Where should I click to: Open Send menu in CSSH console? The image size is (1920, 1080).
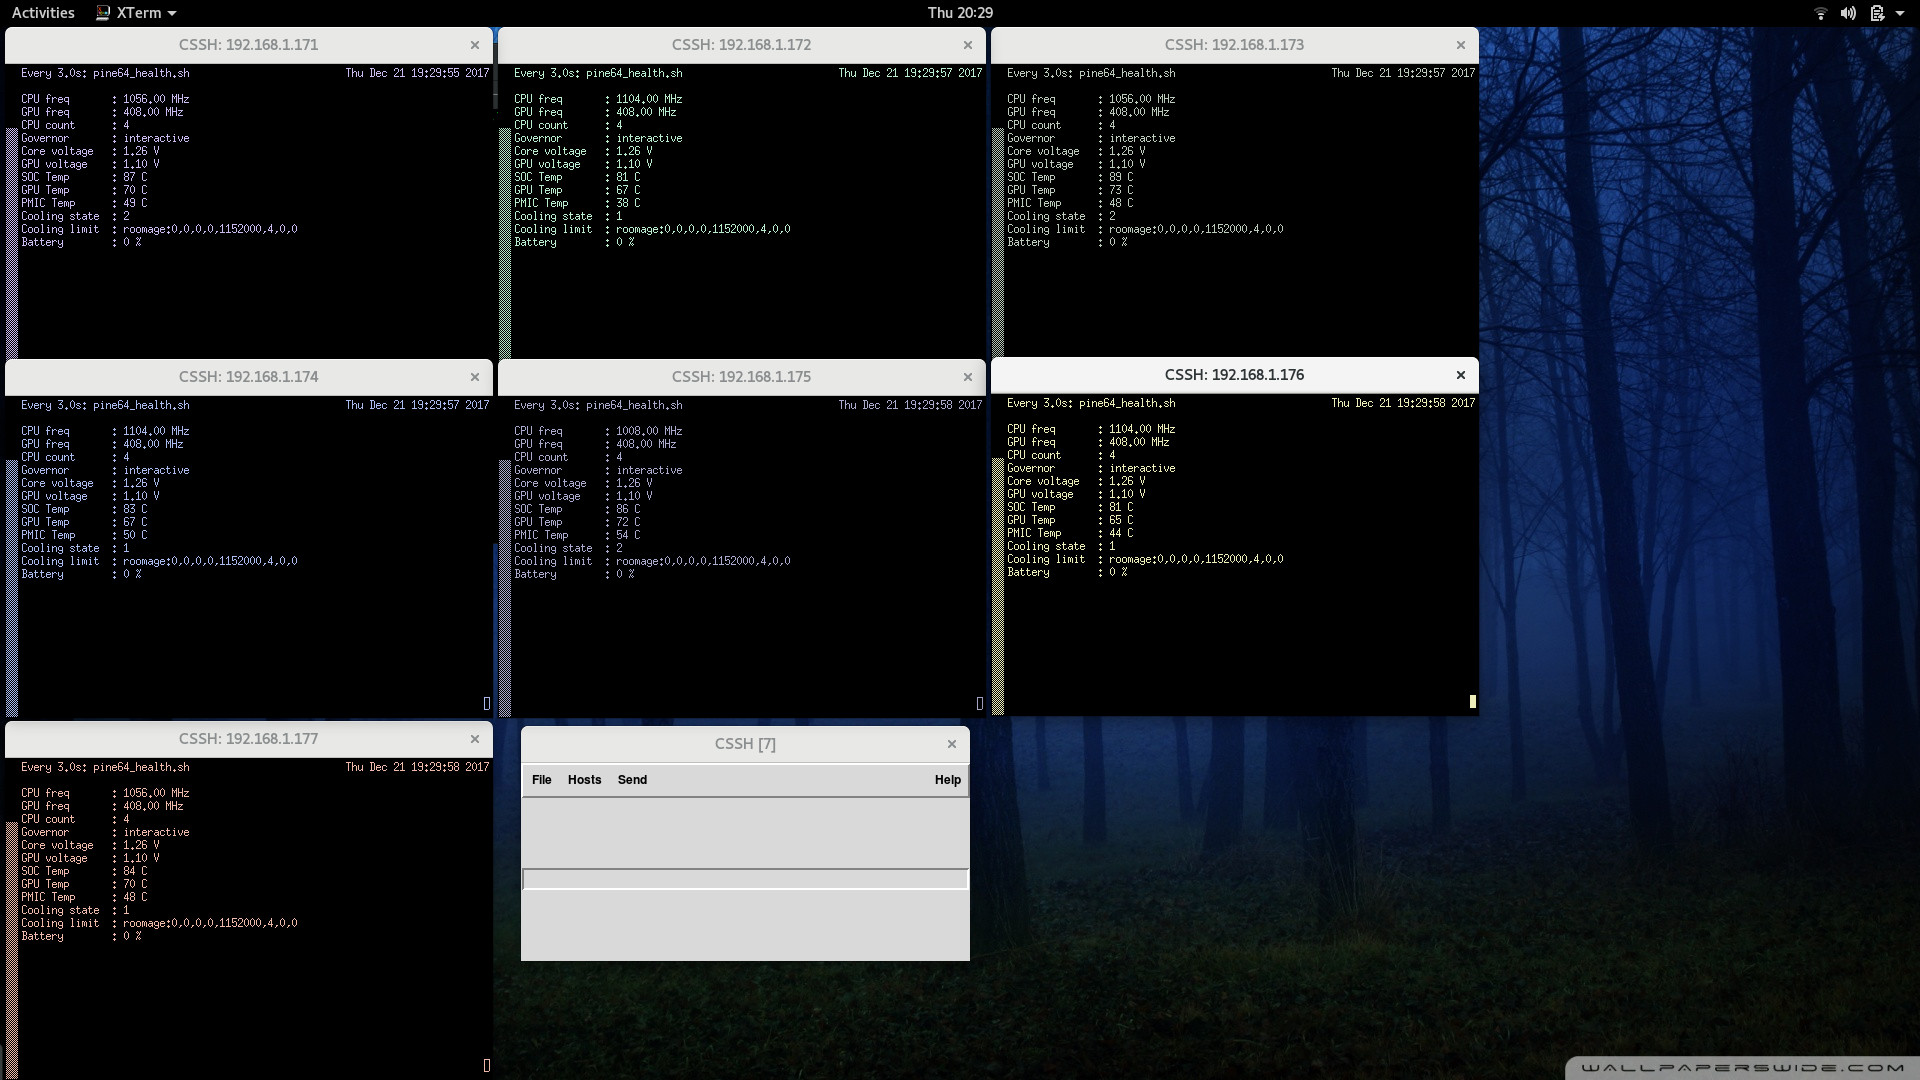632,780
